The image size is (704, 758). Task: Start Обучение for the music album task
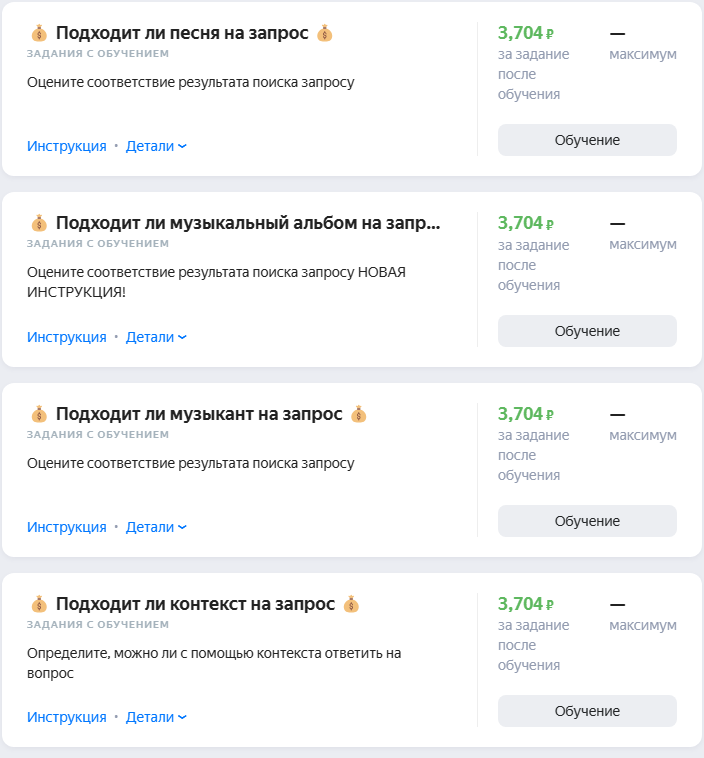click(587, 331)
